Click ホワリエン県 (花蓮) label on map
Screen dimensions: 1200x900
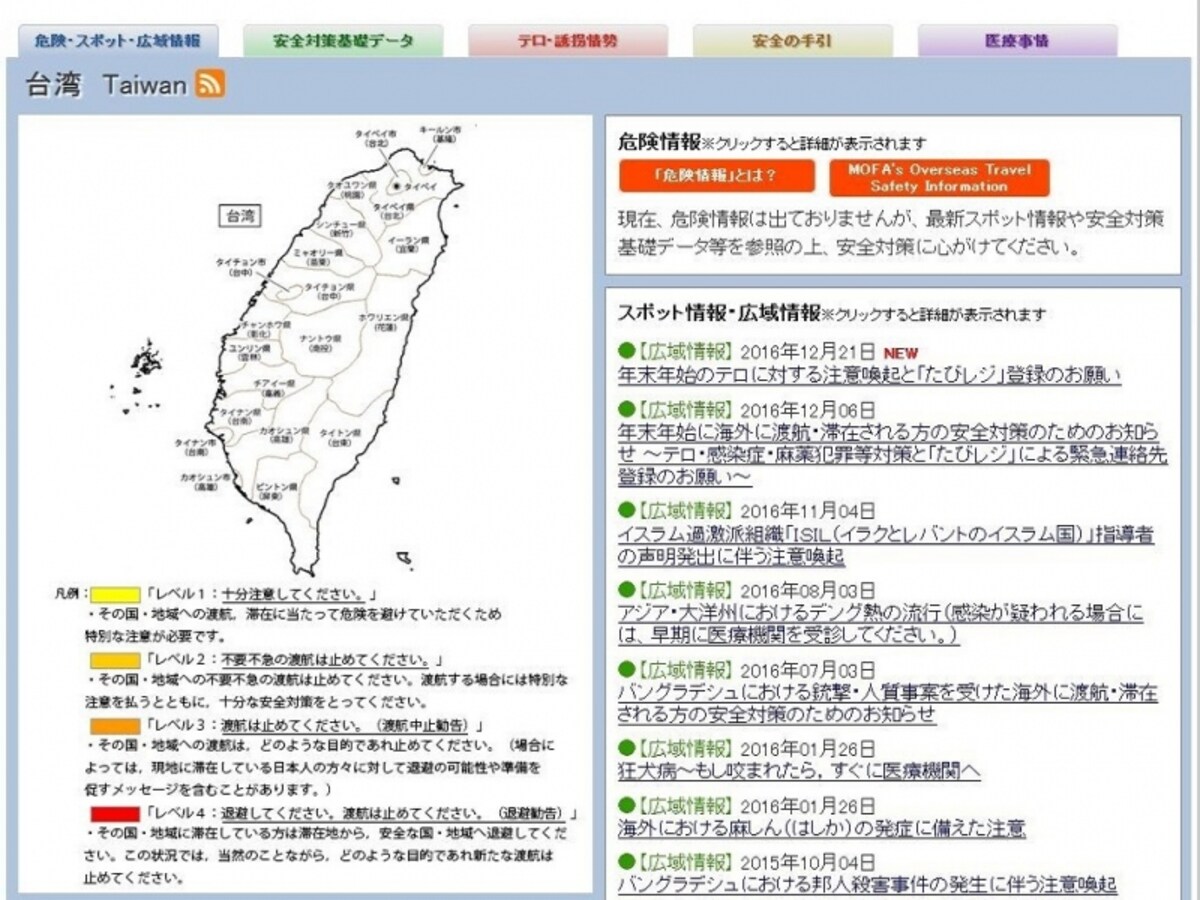click(x=384, y=321)
